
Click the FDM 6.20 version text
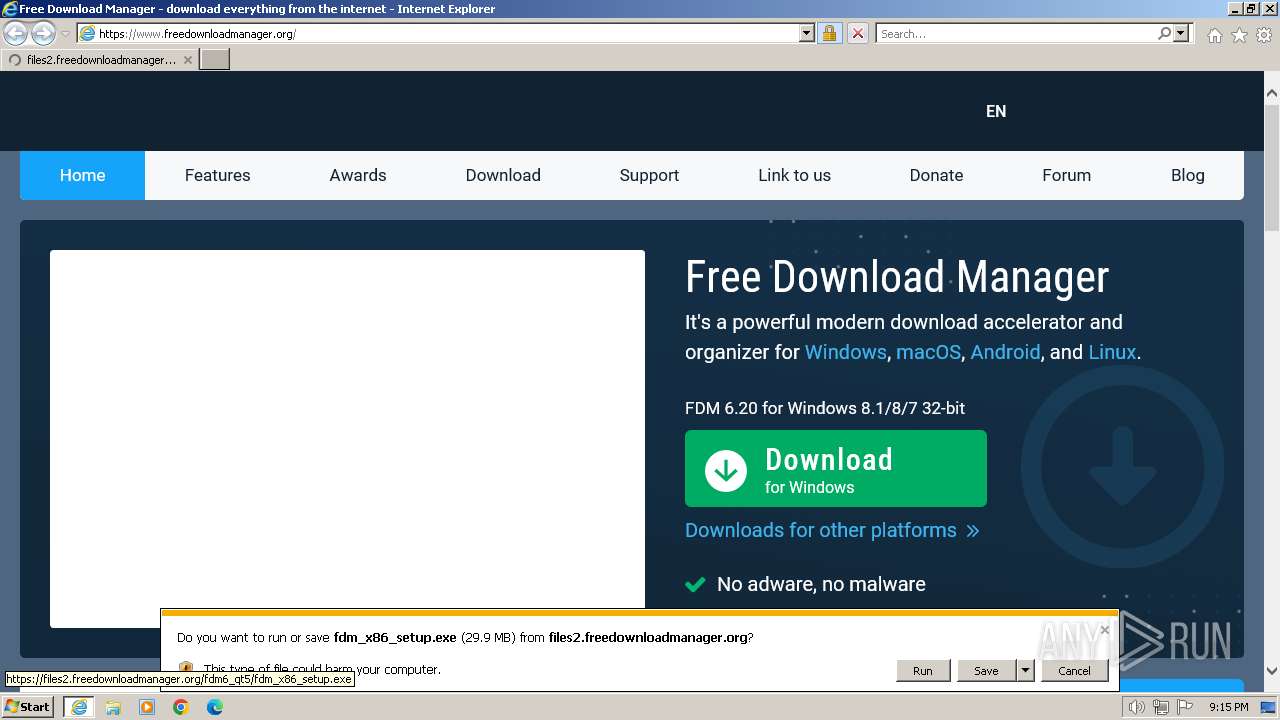825,408
